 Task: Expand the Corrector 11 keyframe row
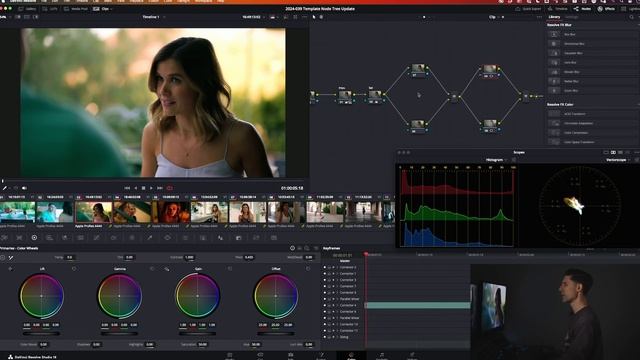(x=337, y=331)
